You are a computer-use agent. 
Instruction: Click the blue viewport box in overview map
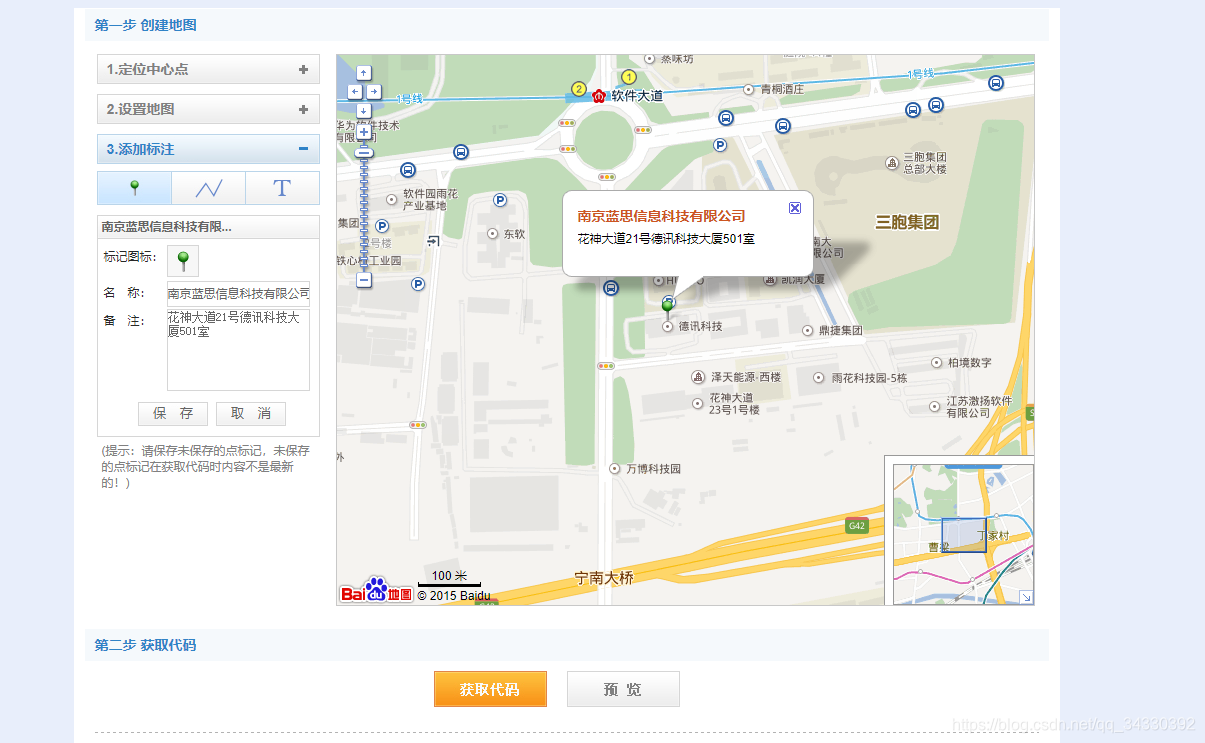(963, 534)
